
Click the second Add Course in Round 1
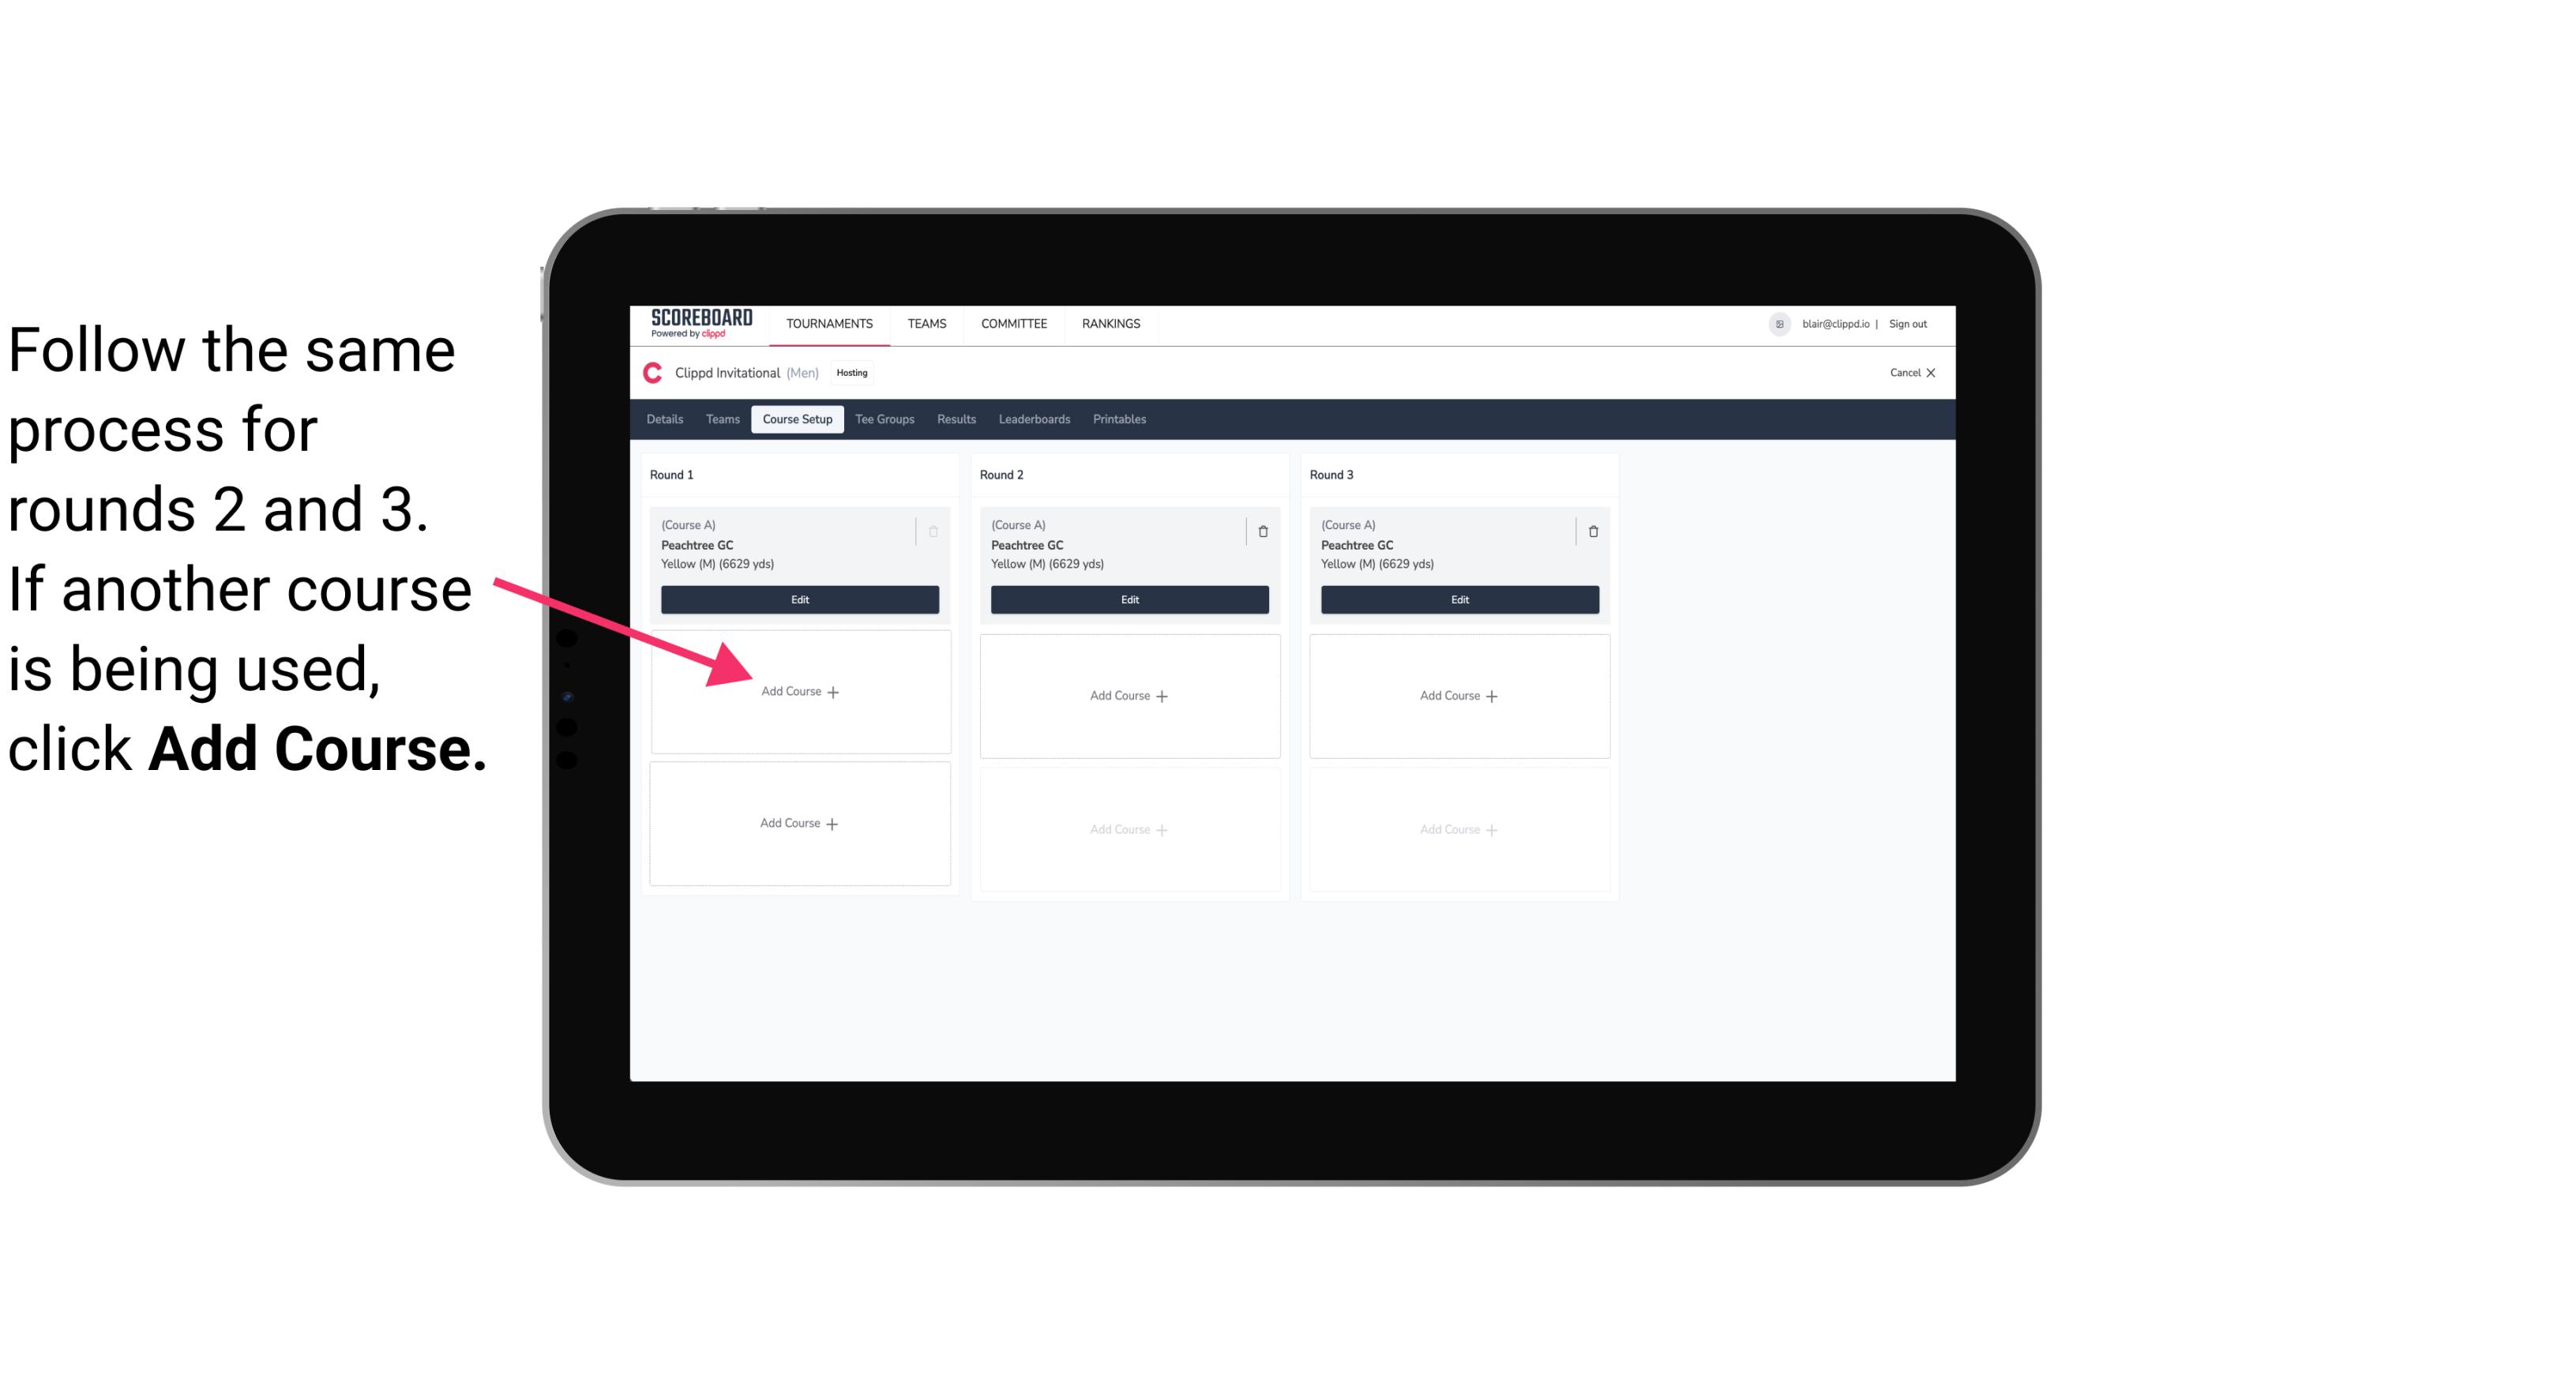[798, 821]
